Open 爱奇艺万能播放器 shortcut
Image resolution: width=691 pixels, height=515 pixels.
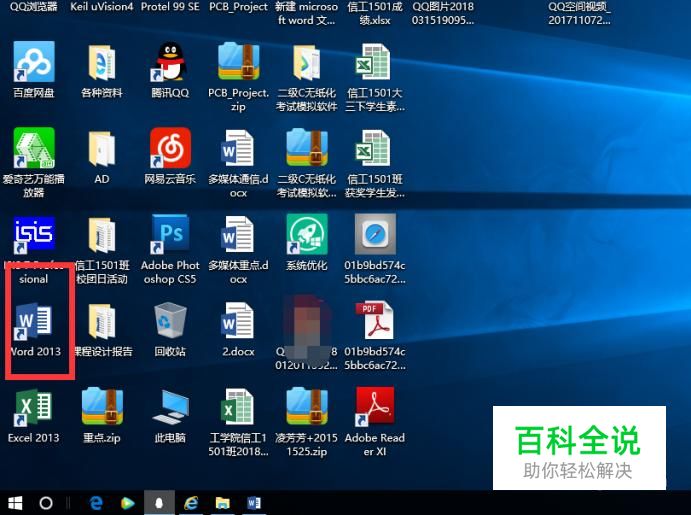point(34,149)
